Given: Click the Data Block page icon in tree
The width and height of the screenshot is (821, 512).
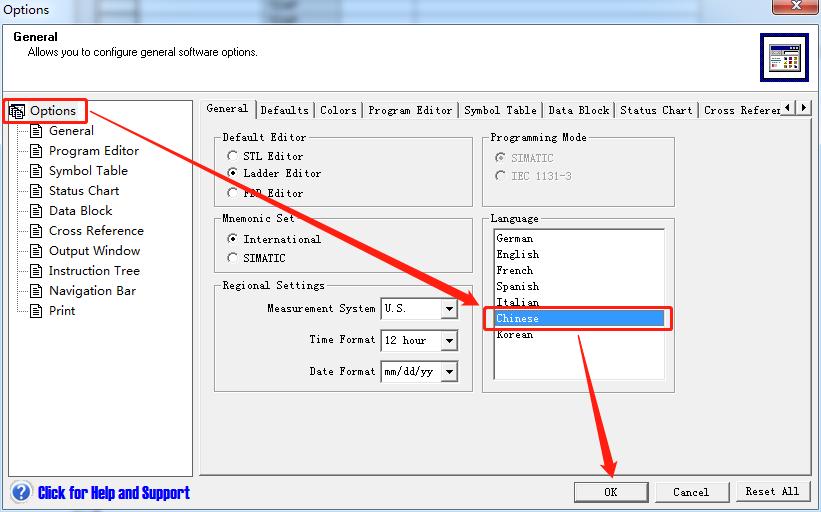Looking at the screenshot, I should pos(37,211).
